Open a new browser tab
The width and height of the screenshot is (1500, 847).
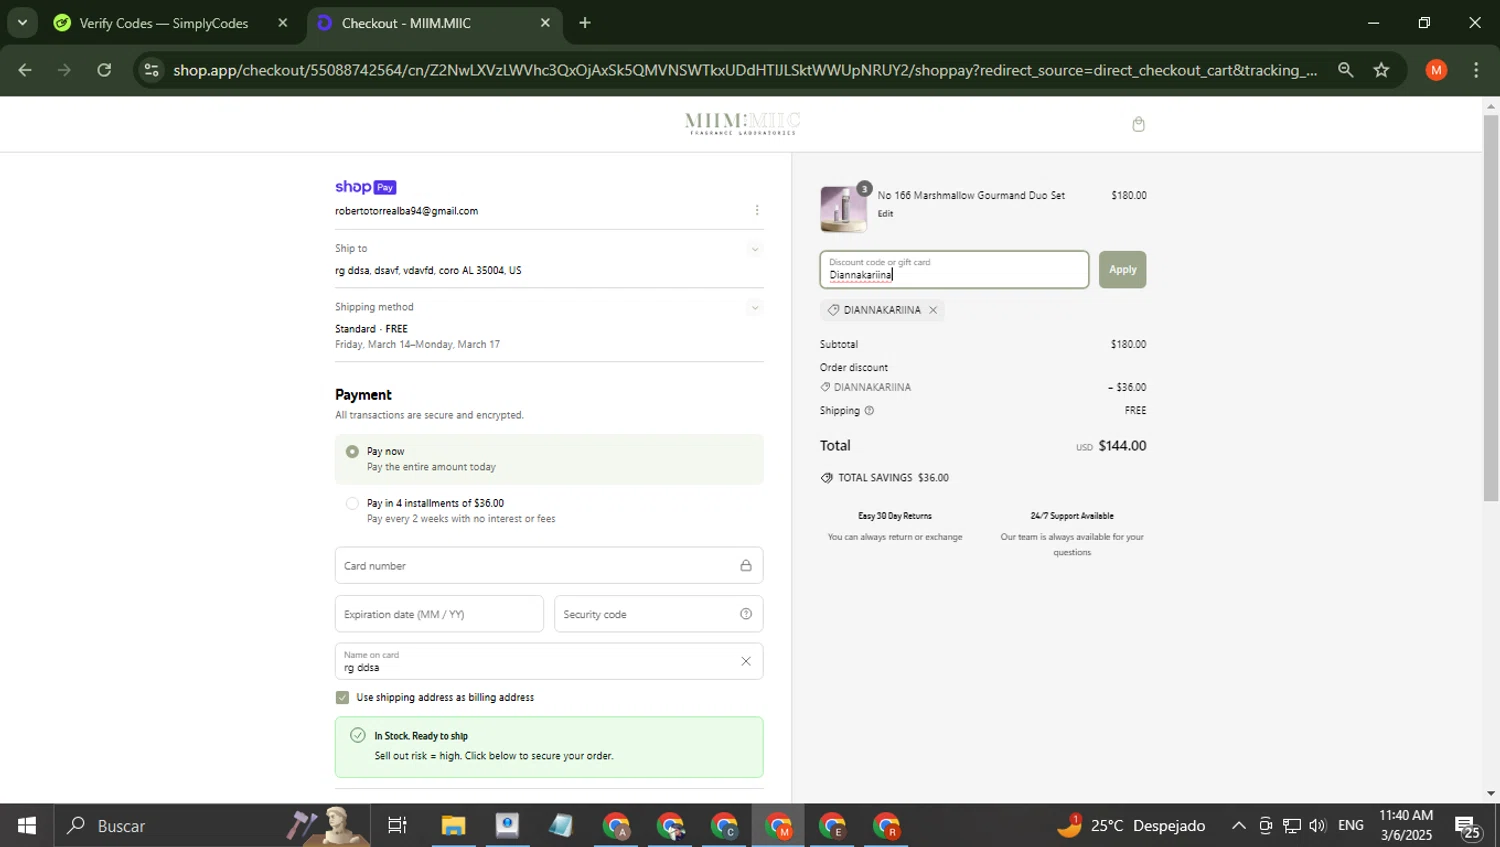click(585, 23)
